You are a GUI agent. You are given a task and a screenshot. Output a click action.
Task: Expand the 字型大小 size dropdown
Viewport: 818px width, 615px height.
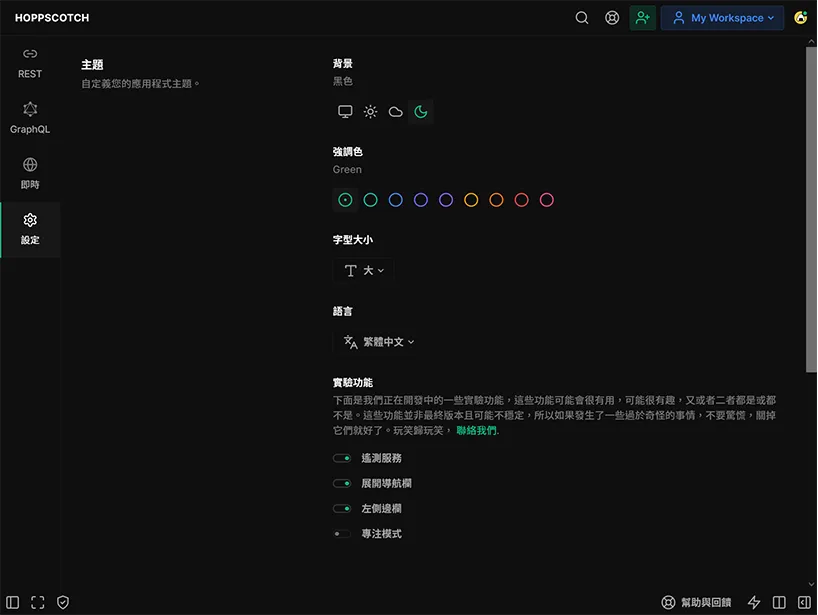364,271
